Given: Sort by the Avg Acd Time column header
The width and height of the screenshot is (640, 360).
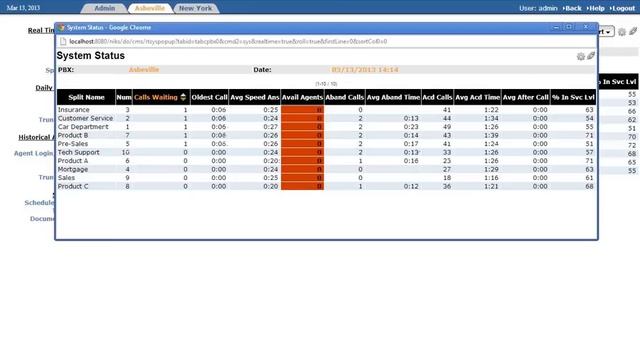Looking at the screenshot, I should (478, 97).
